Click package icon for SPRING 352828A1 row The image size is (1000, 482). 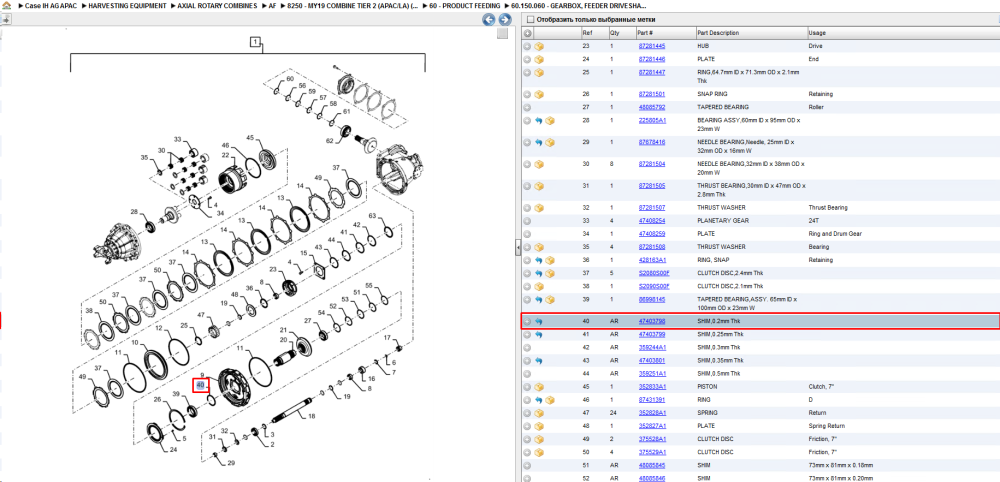tap(539, 413)
